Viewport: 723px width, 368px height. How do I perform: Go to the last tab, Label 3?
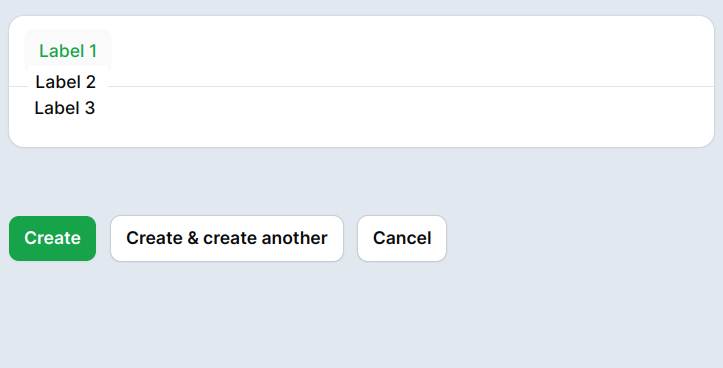click(x=65, y=108)
